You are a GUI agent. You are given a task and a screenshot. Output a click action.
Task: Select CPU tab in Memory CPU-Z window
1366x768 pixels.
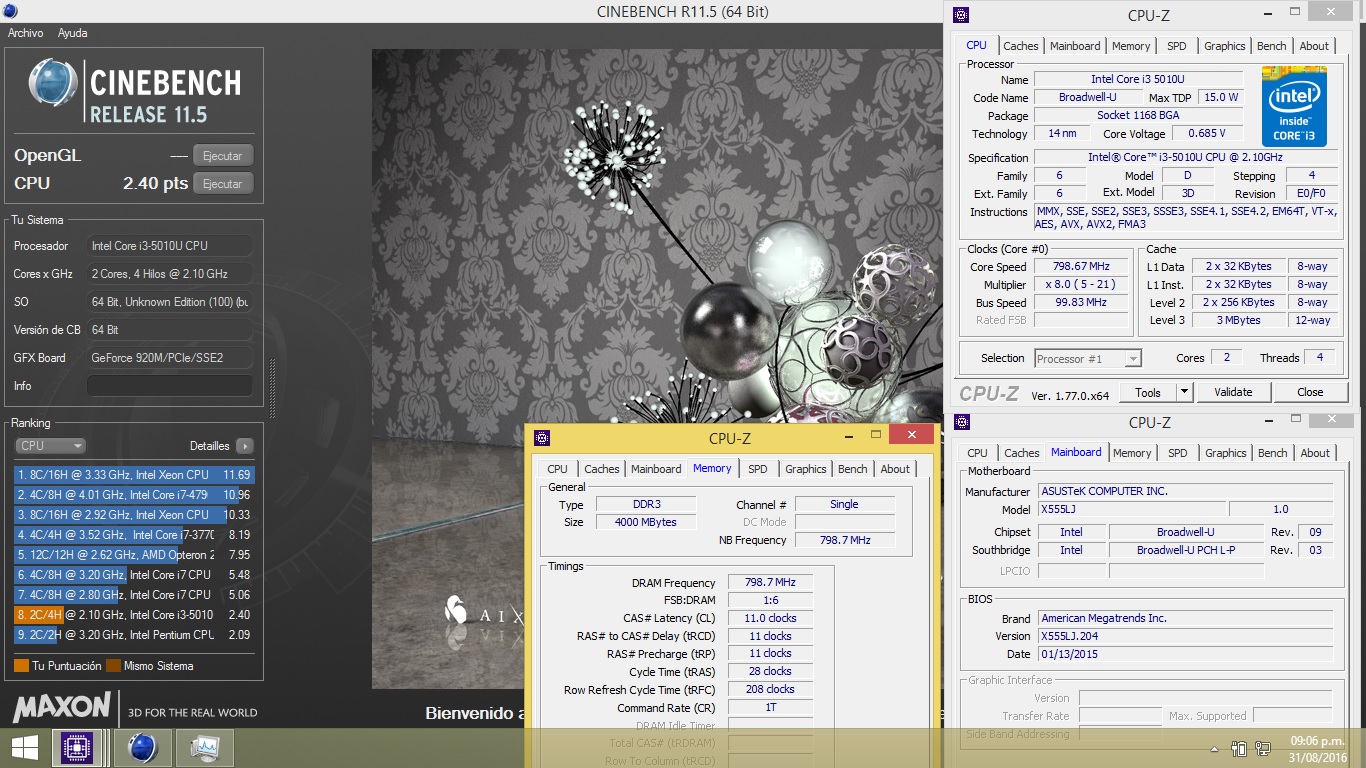coord(558,469)
